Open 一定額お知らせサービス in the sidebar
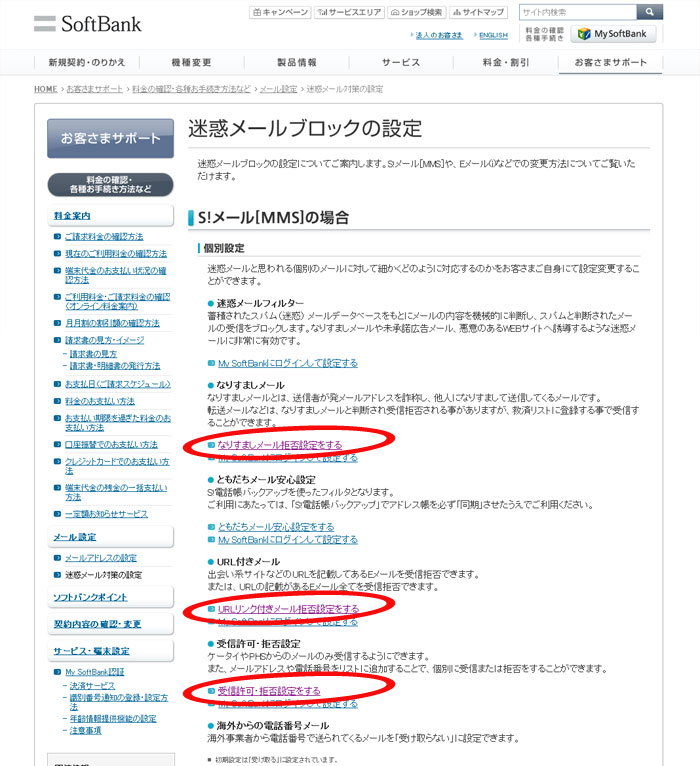 click(x=106, y=514)
